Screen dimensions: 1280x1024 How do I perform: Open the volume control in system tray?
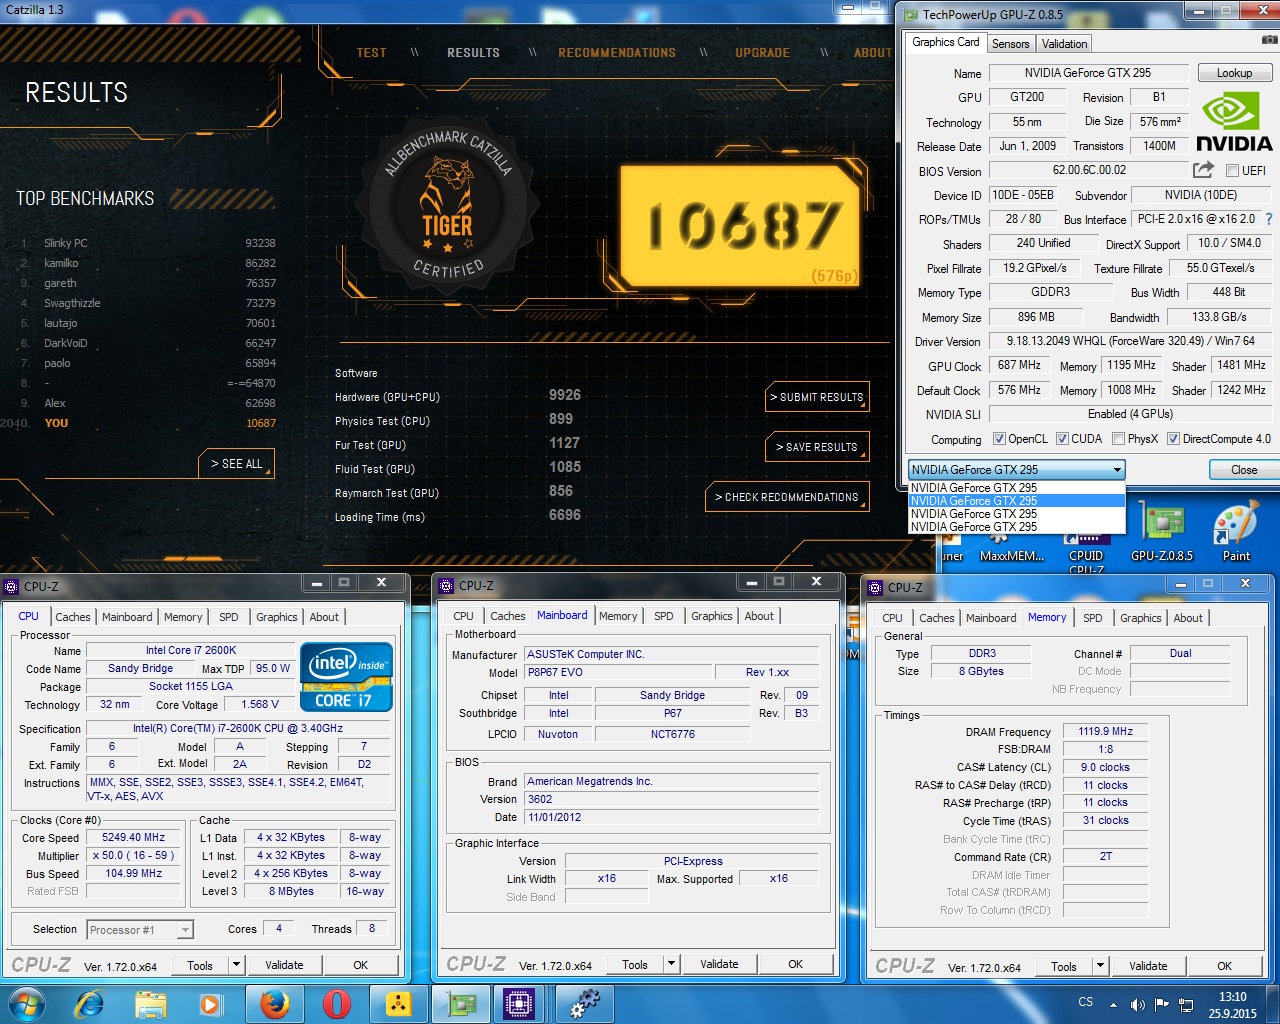(x=1138, y=1004)
